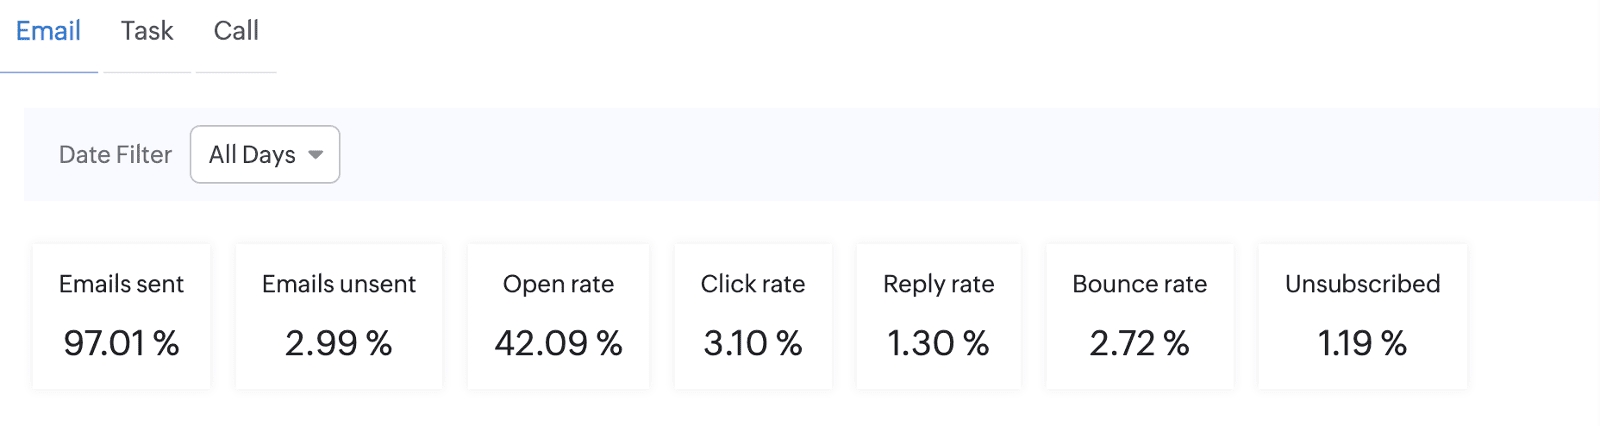Click the arrow icon in All Days dropdown
Image resolution: width=1600 pixels, height=426 pixels.
tap(316, 155)
